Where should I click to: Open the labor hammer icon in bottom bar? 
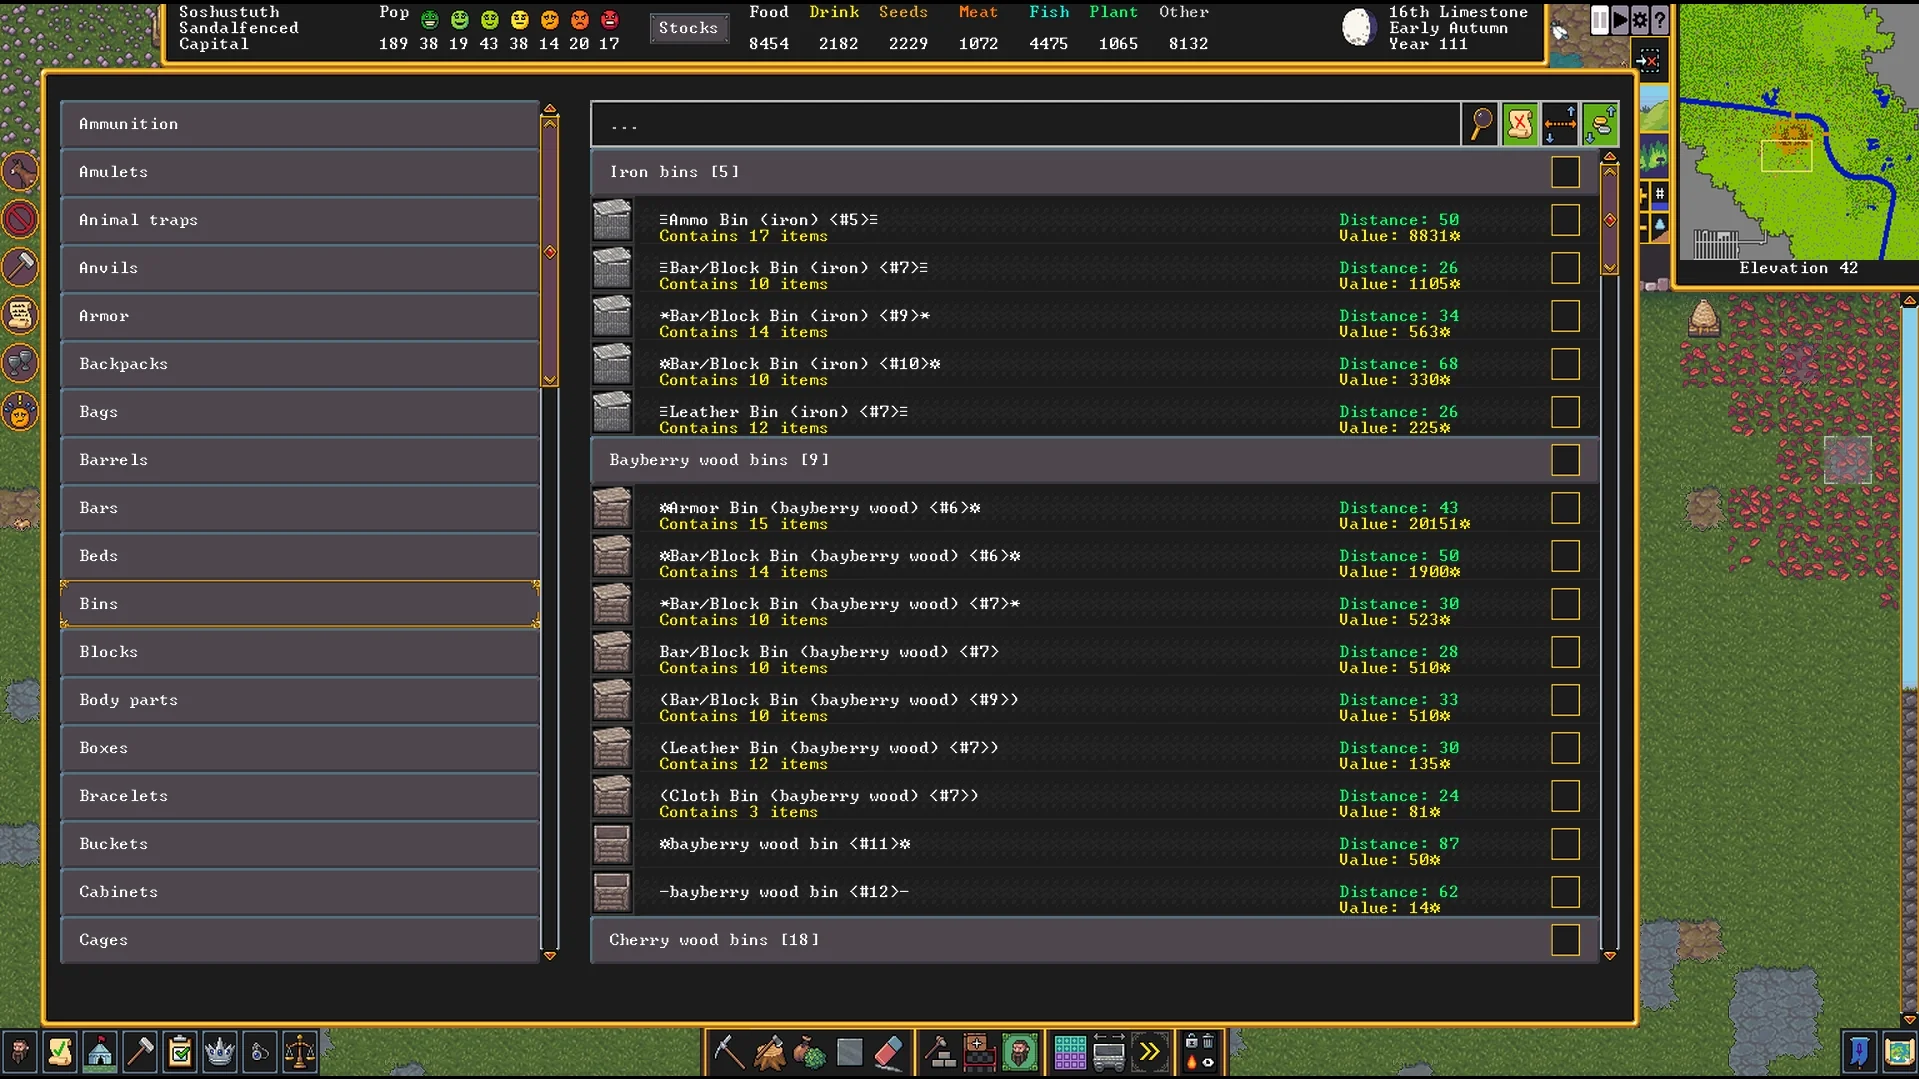pyautogui.click(x=140, y=1052)
